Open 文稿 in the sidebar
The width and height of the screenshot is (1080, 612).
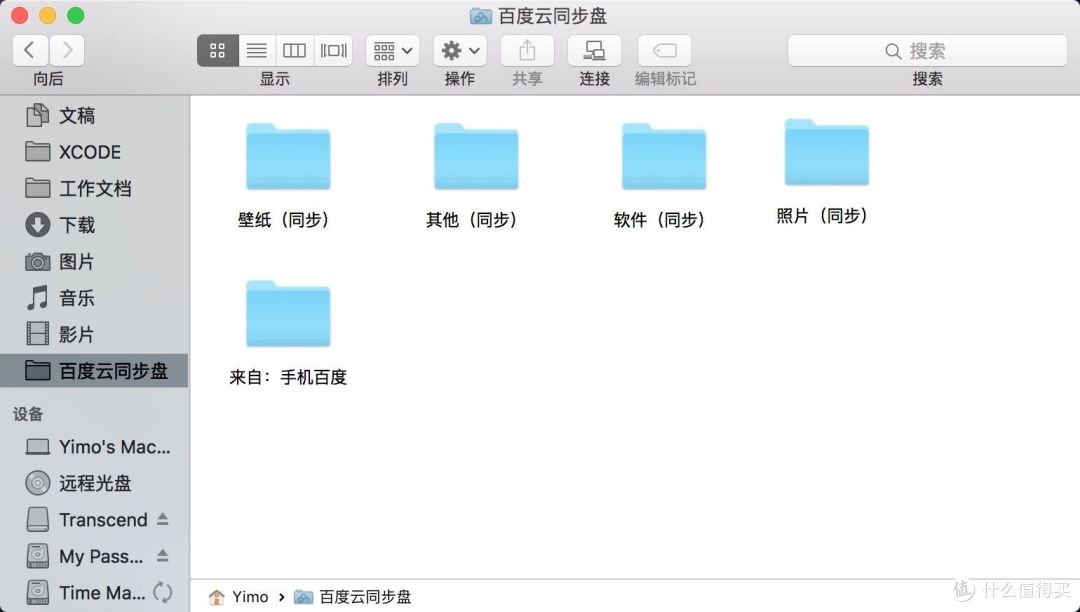[94, 115]
